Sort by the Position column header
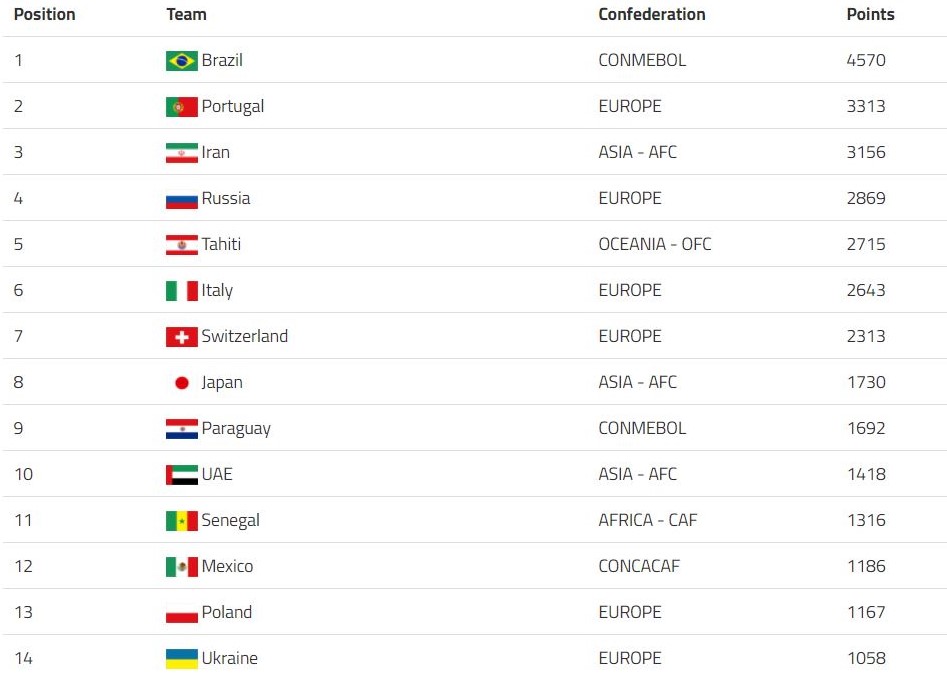This screenshot has width=947, height=676. tap(45, 14)
